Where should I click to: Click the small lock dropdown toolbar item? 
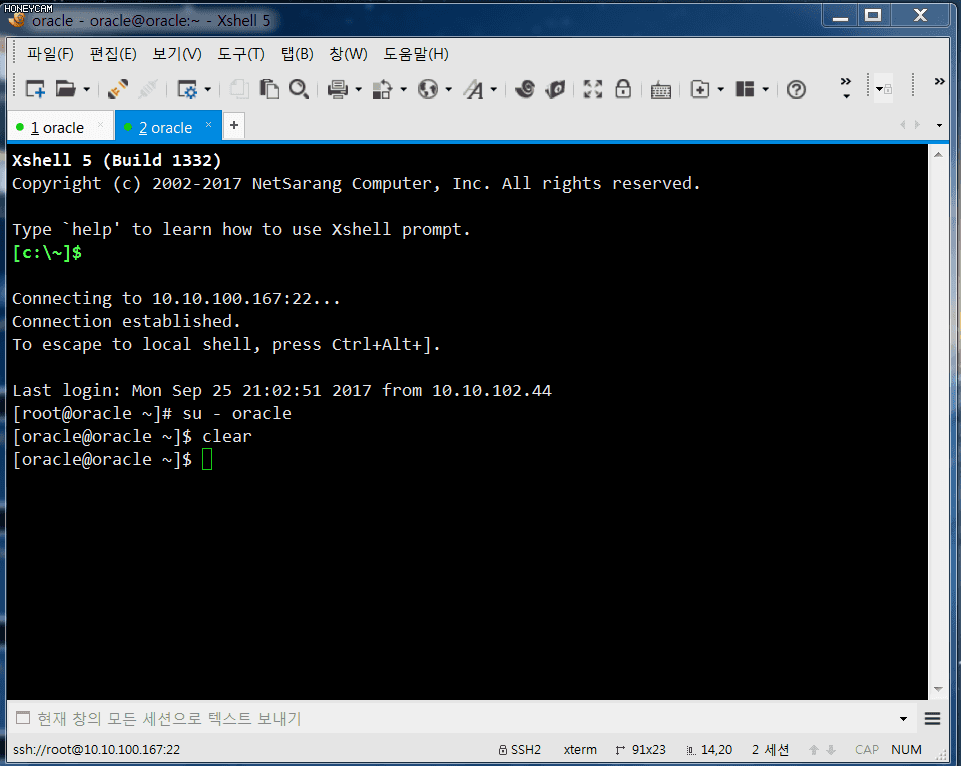click(x=883, y=89)
